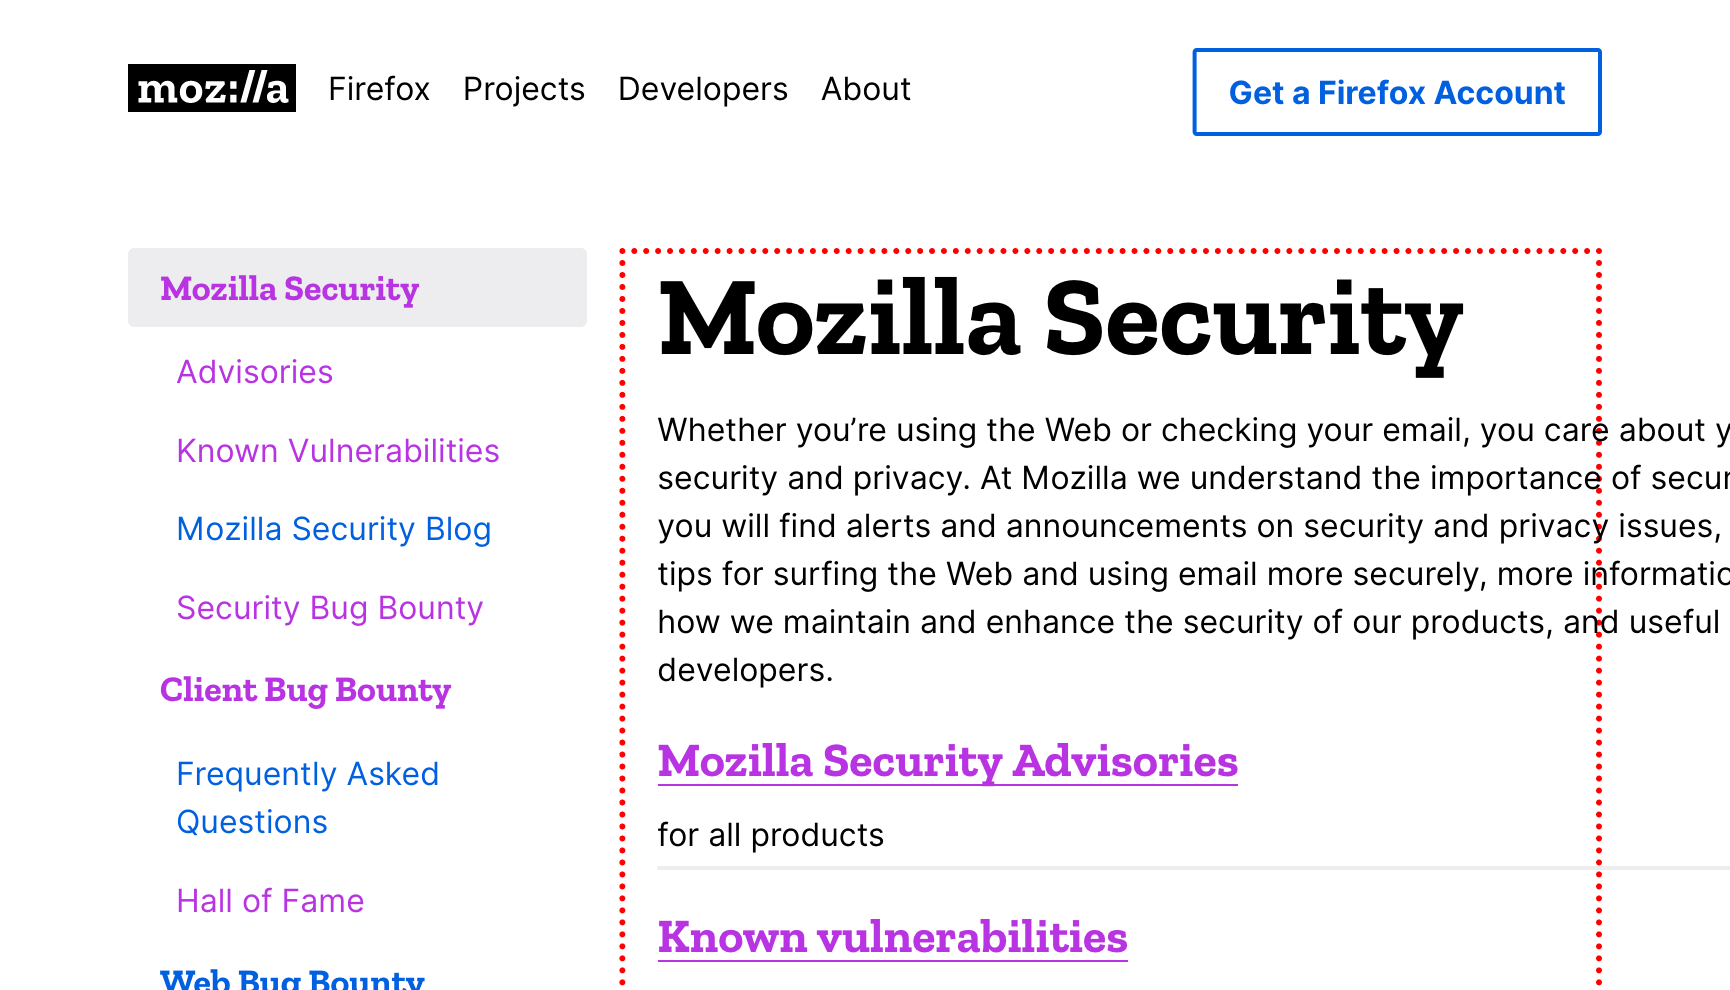This screenshot has width=1730, height=990.
Task: Open the Client Bug Bounty section
Action: point(305,690)
